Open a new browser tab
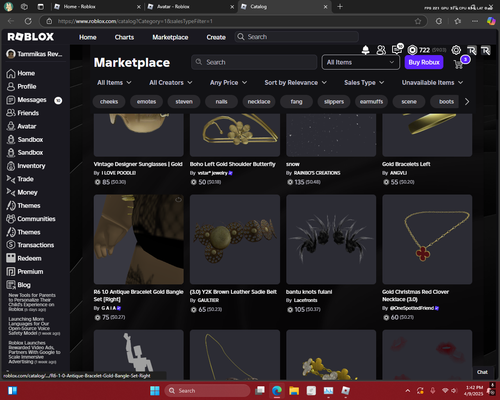This screenshot has height=400, width=500. tap(340, 7)
